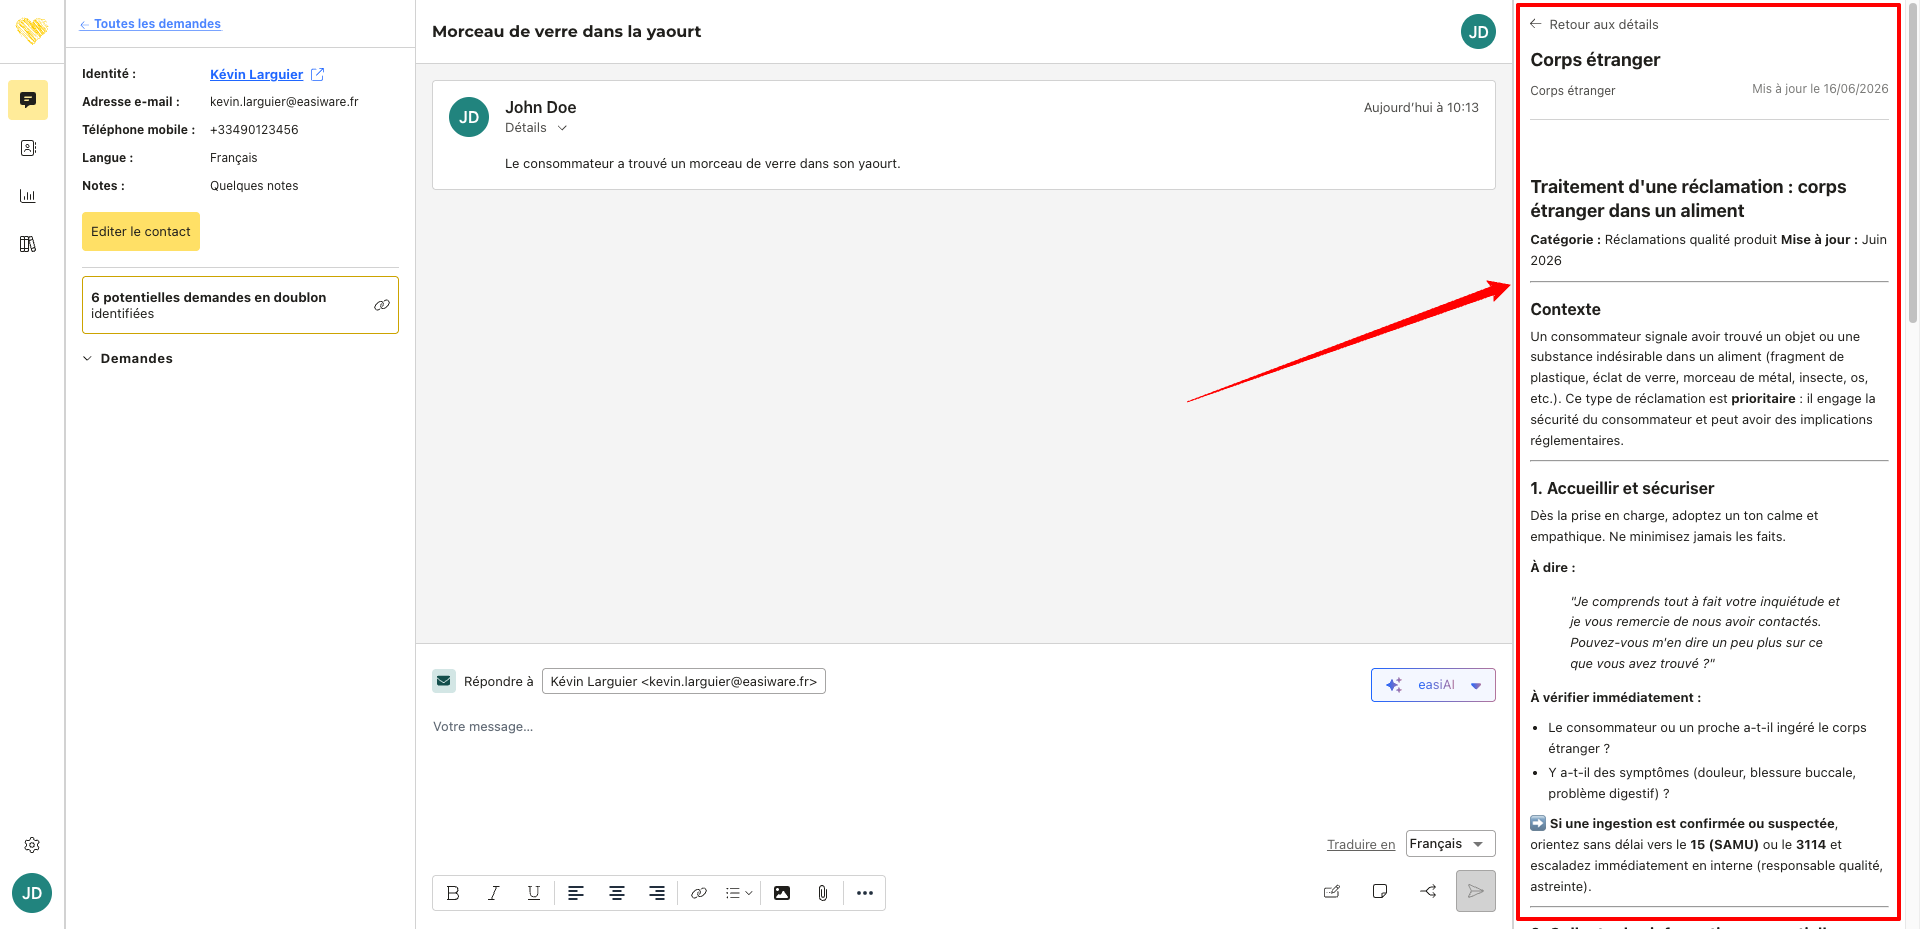Click John Doe's message avatar
Image resolution: width=1920 pixels, height=929 pixels.
(469, 117)
